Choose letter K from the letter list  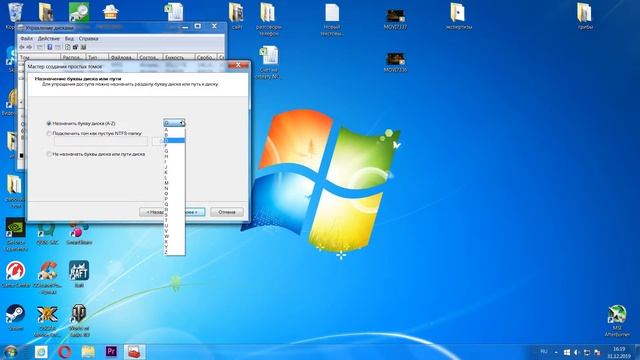coord(174,172)
